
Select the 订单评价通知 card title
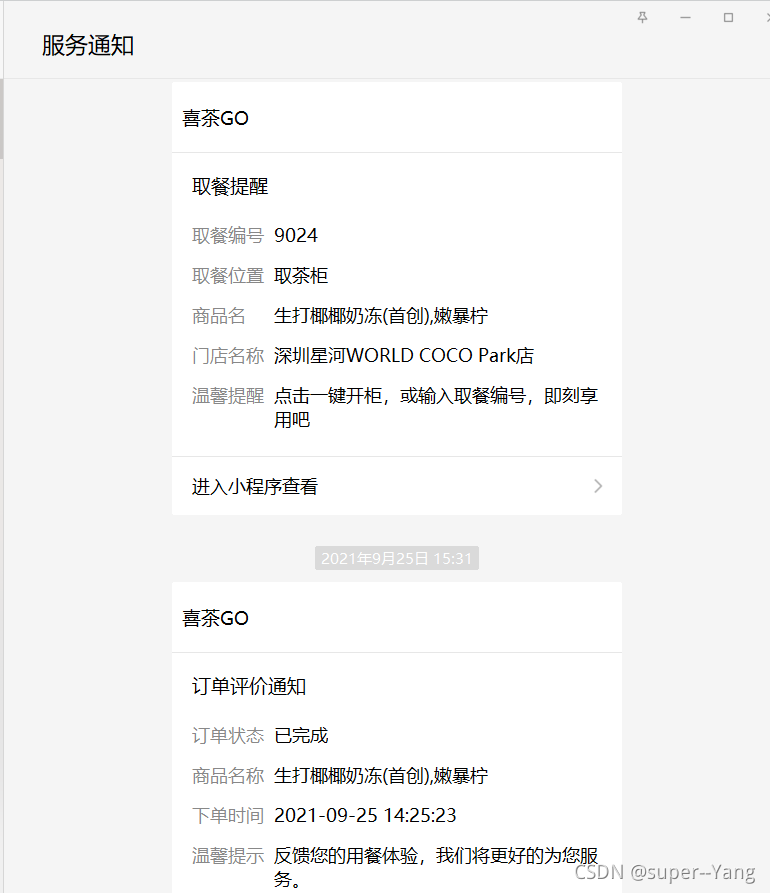click(x=249, y=686)
